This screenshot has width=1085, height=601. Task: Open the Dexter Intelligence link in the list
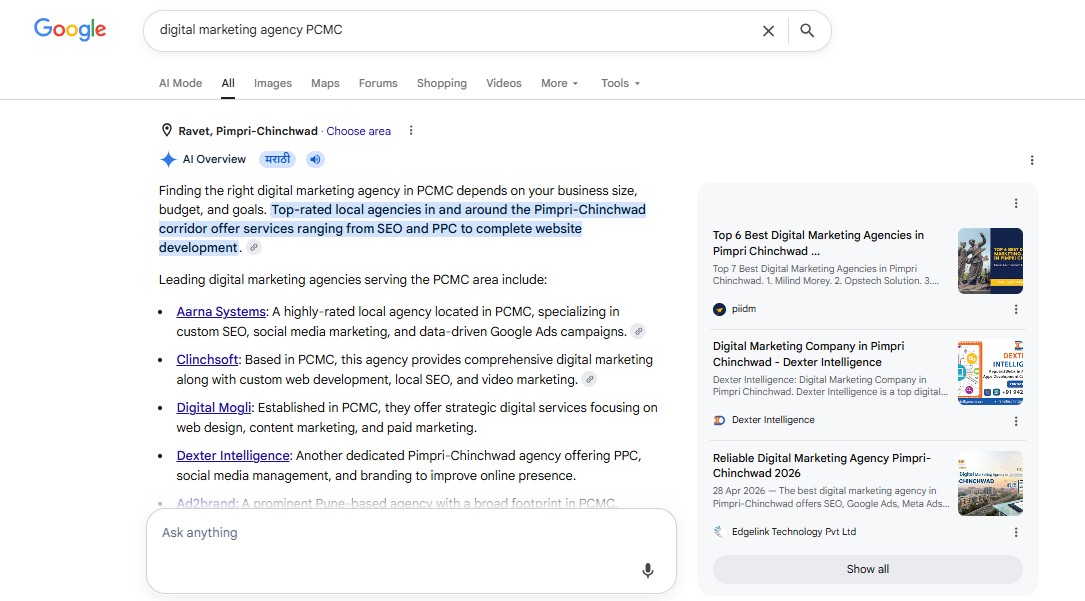pyautogui.click(x=233, y=456)
